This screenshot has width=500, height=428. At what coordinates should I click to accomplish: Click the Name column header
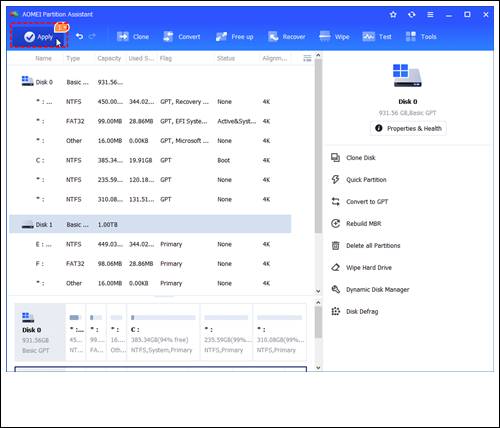click(x=43, y=58)
